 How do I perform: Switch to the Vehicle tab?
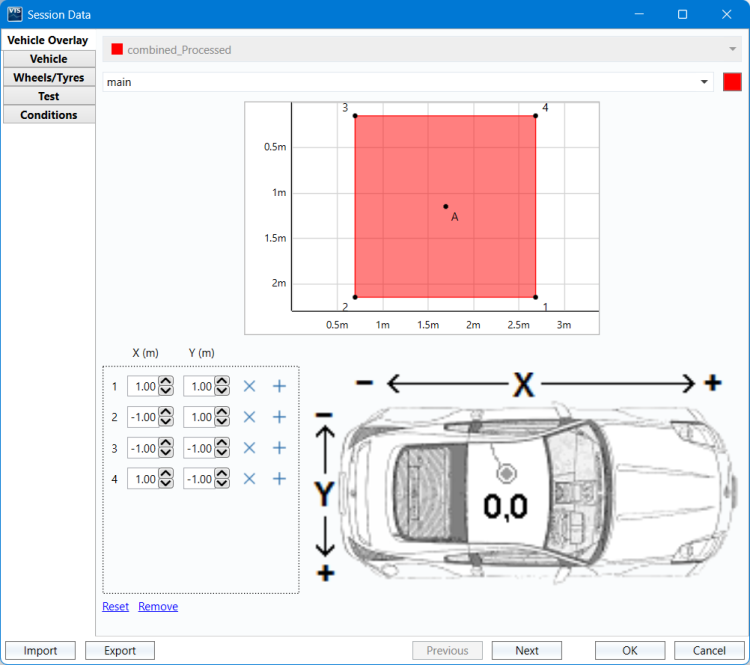click(49, 59)
